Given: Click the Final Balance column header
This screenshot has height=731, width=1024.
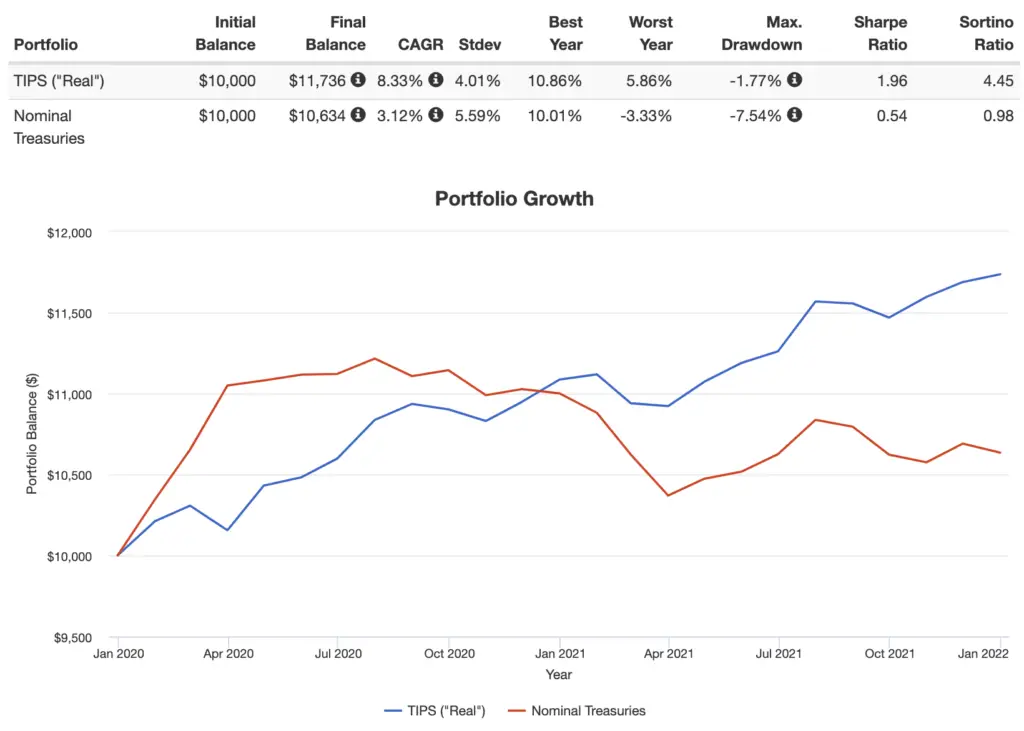Looking at the screenshot, I should pyautogui.click(x=336, y=33).
